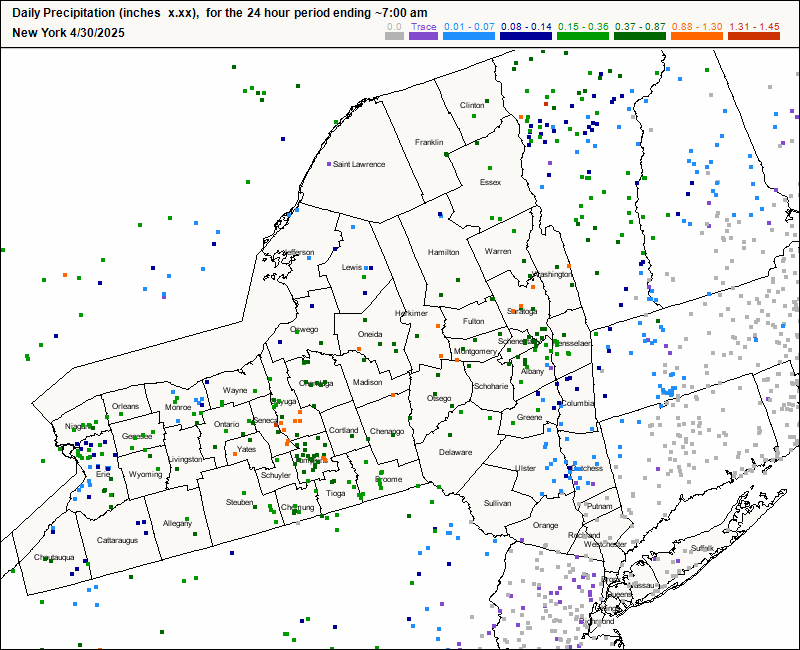Click the Chenango county label
The width and height of the screenshot is (800, 650).
(x=387, y=431)
